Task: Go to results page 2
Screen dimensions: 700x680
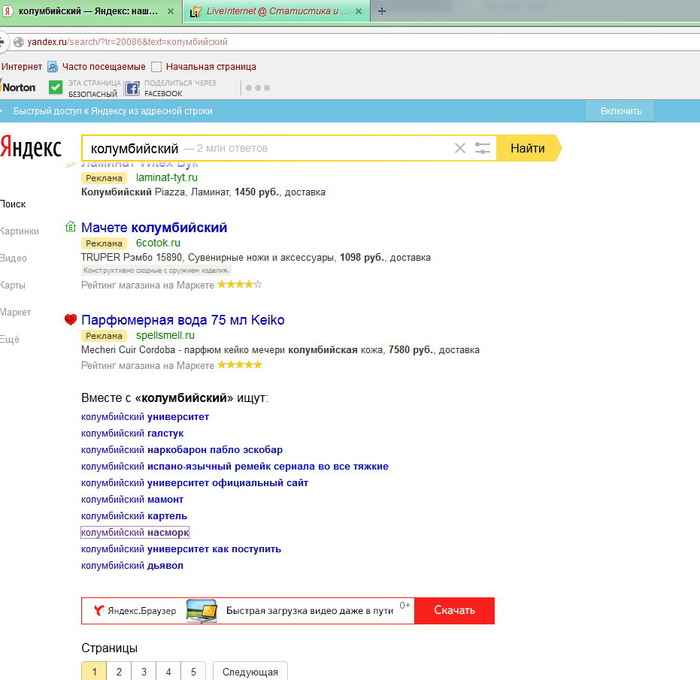Action: pyautogui.click(x=119, y=672)
